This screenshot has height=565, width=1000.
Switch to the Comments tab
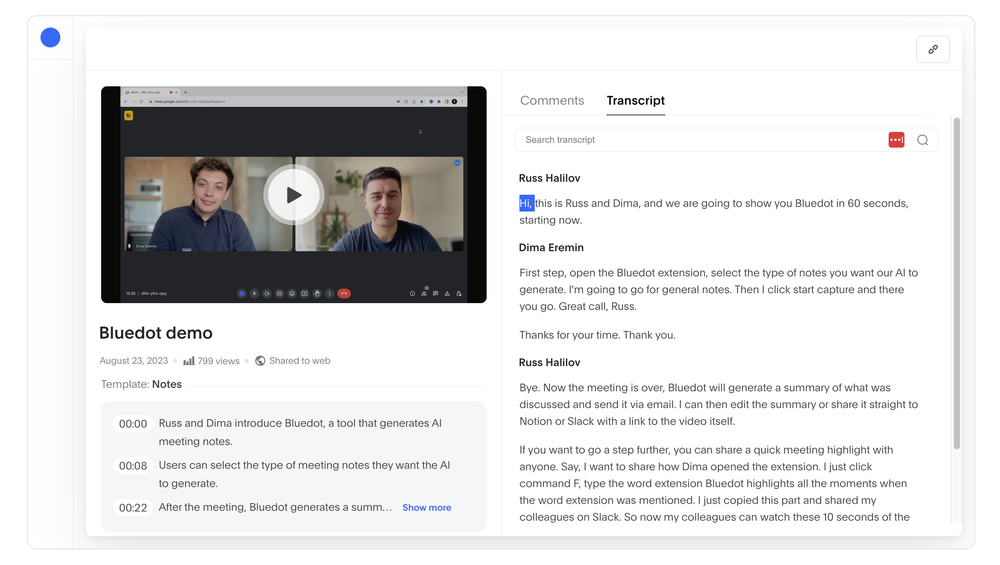[552, 101]
